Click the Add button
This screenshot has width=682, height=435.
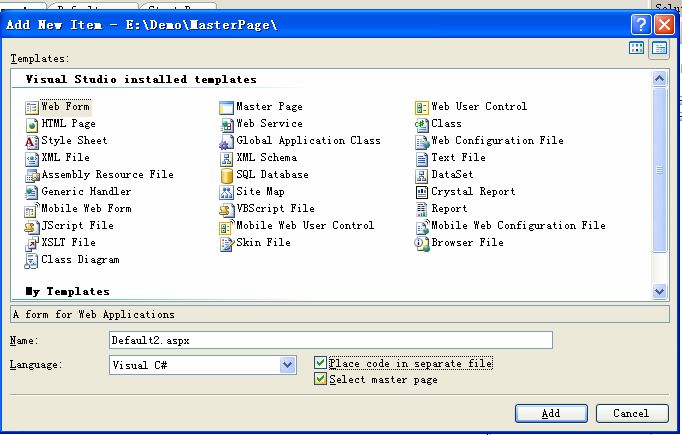(551, 413)
